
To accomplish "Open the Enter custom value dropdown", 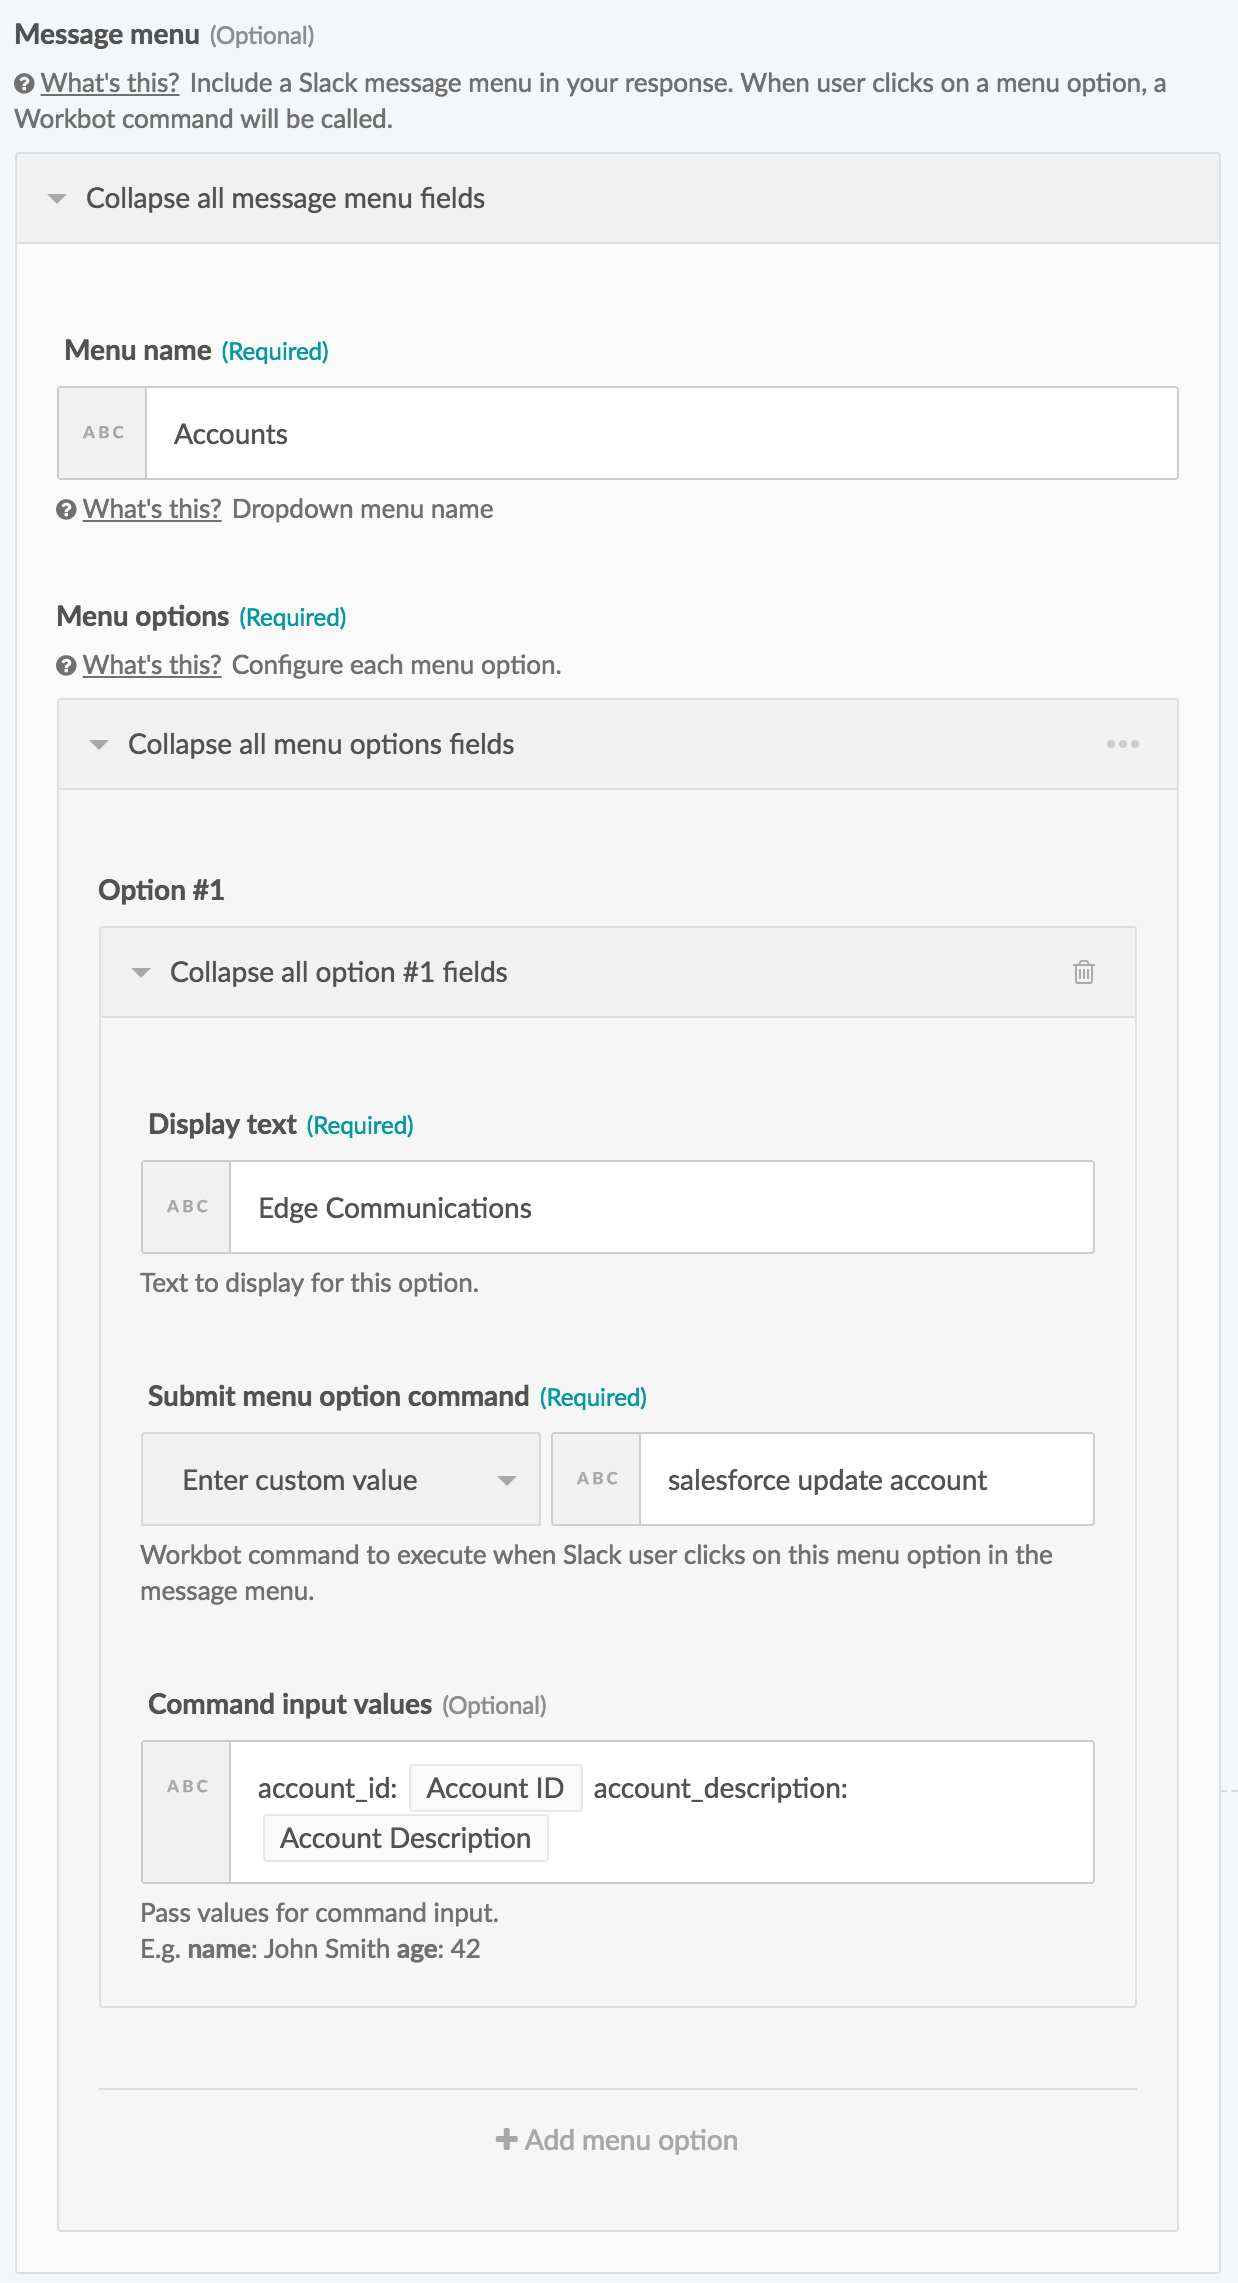I will click(340, 1479).
